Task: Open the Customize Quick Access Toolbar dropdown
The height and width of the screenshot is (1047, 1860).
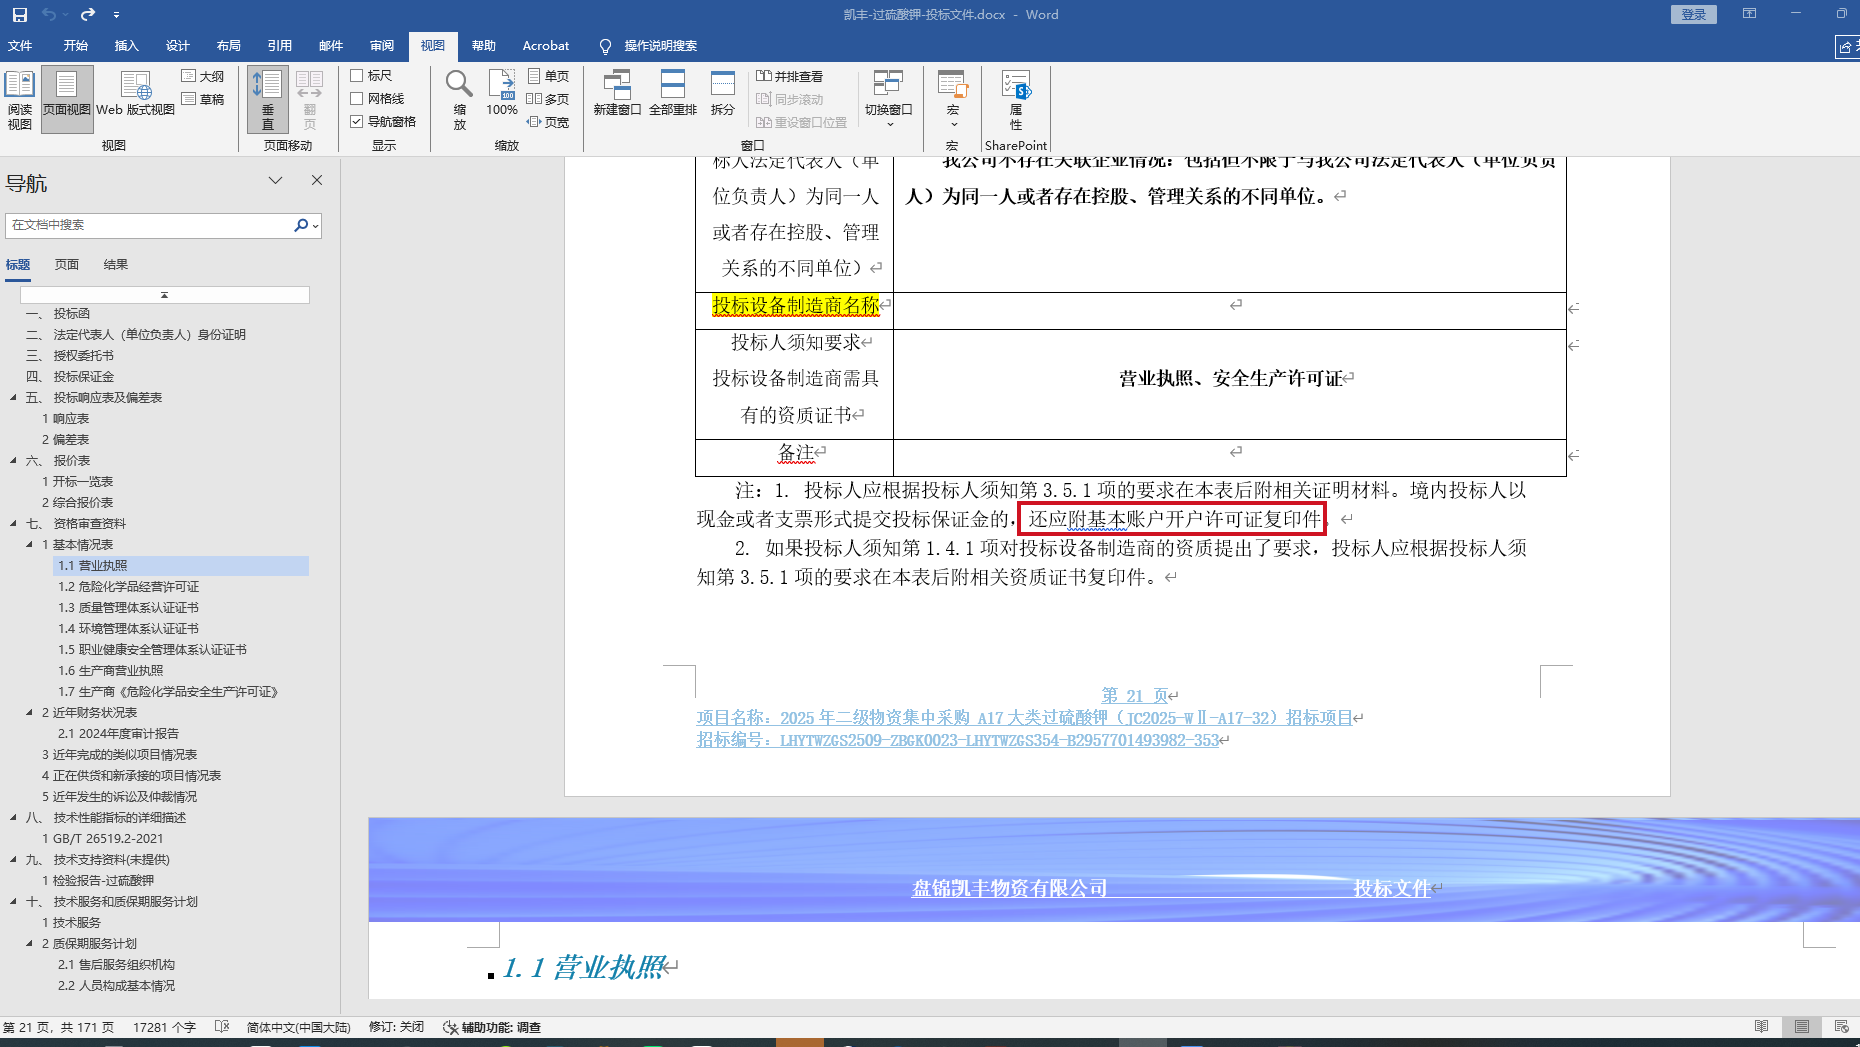Action: [x=117, y=15]
